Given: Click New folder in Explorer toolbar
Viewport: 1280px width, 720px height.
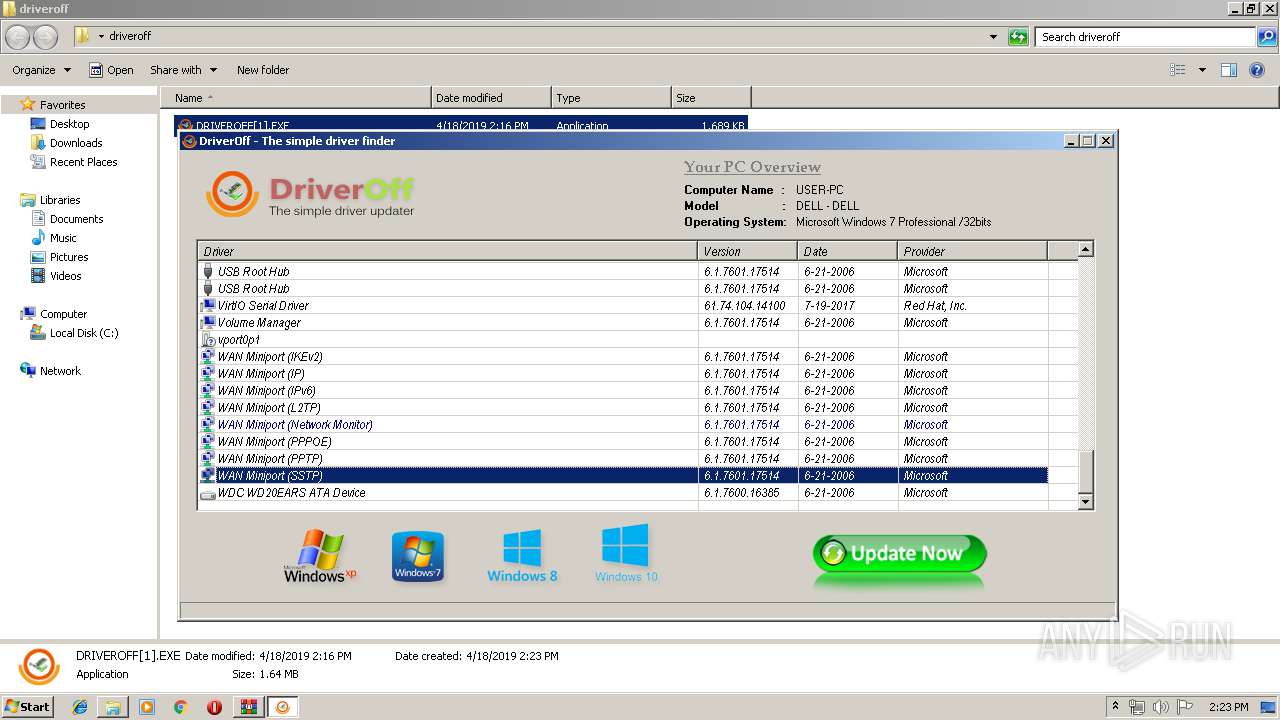Looking at the screenshot, I should (263, 70).
